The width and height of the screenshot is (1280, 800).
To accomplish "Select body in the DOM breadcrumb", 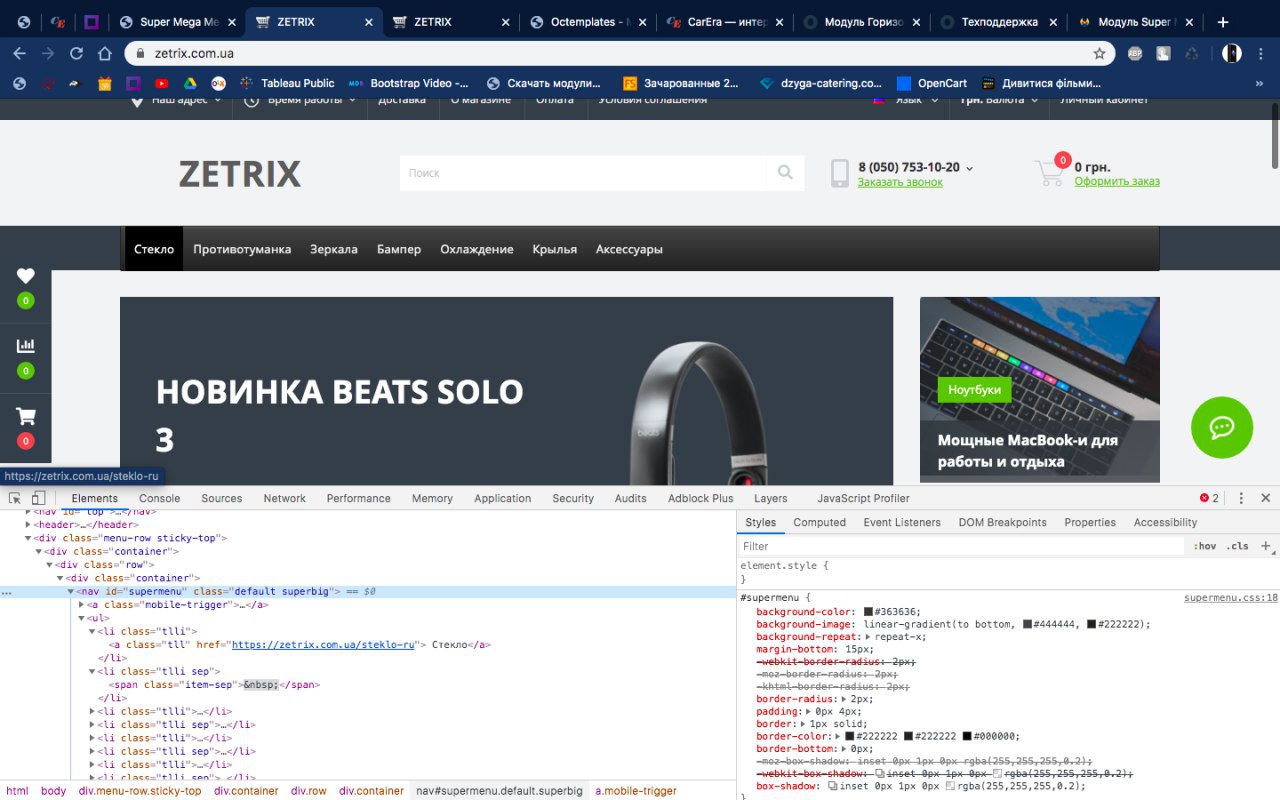I will click(53, 790).
